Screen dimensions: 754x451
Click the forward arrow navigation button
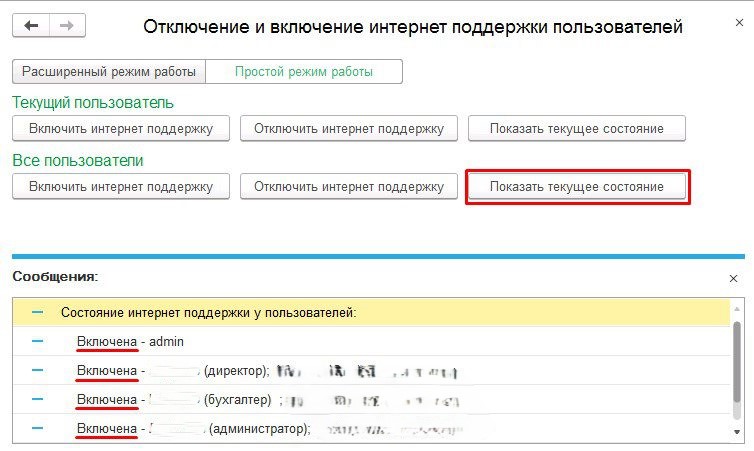coord(67,26)
